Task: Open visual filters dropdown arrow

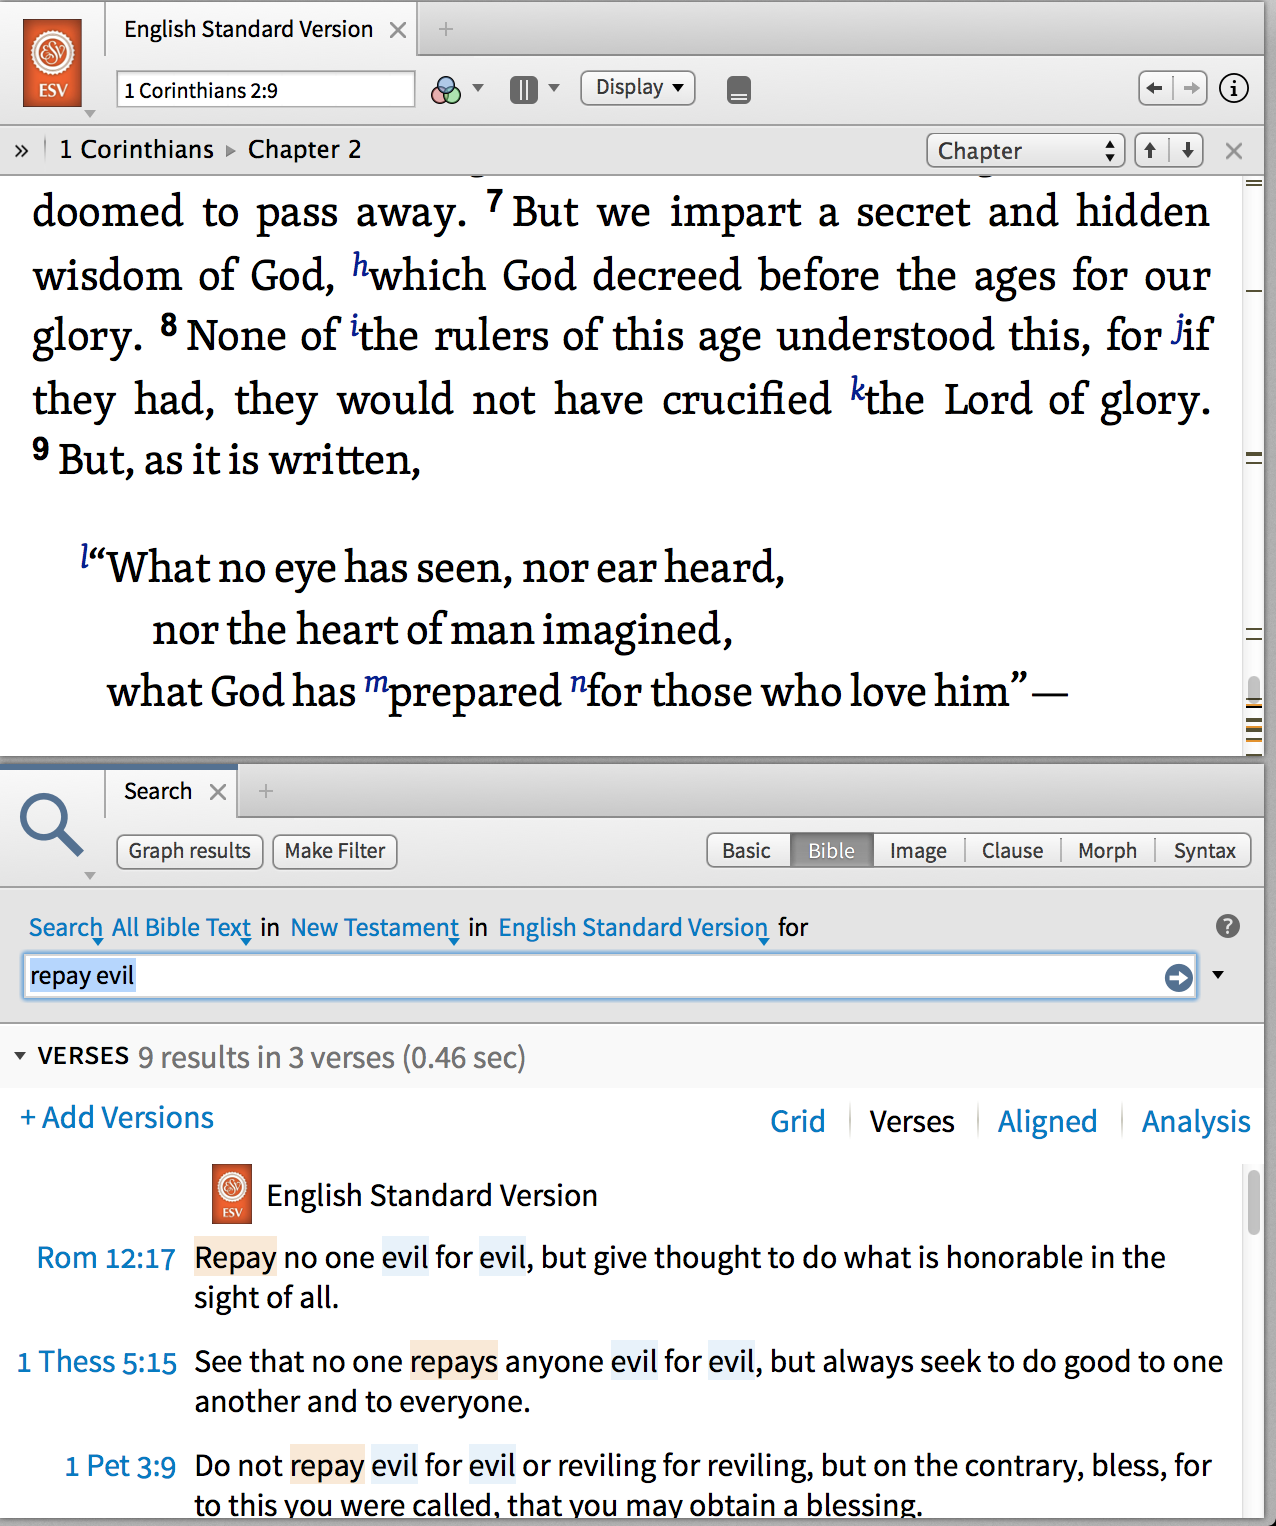Action: tap(478, 88)
